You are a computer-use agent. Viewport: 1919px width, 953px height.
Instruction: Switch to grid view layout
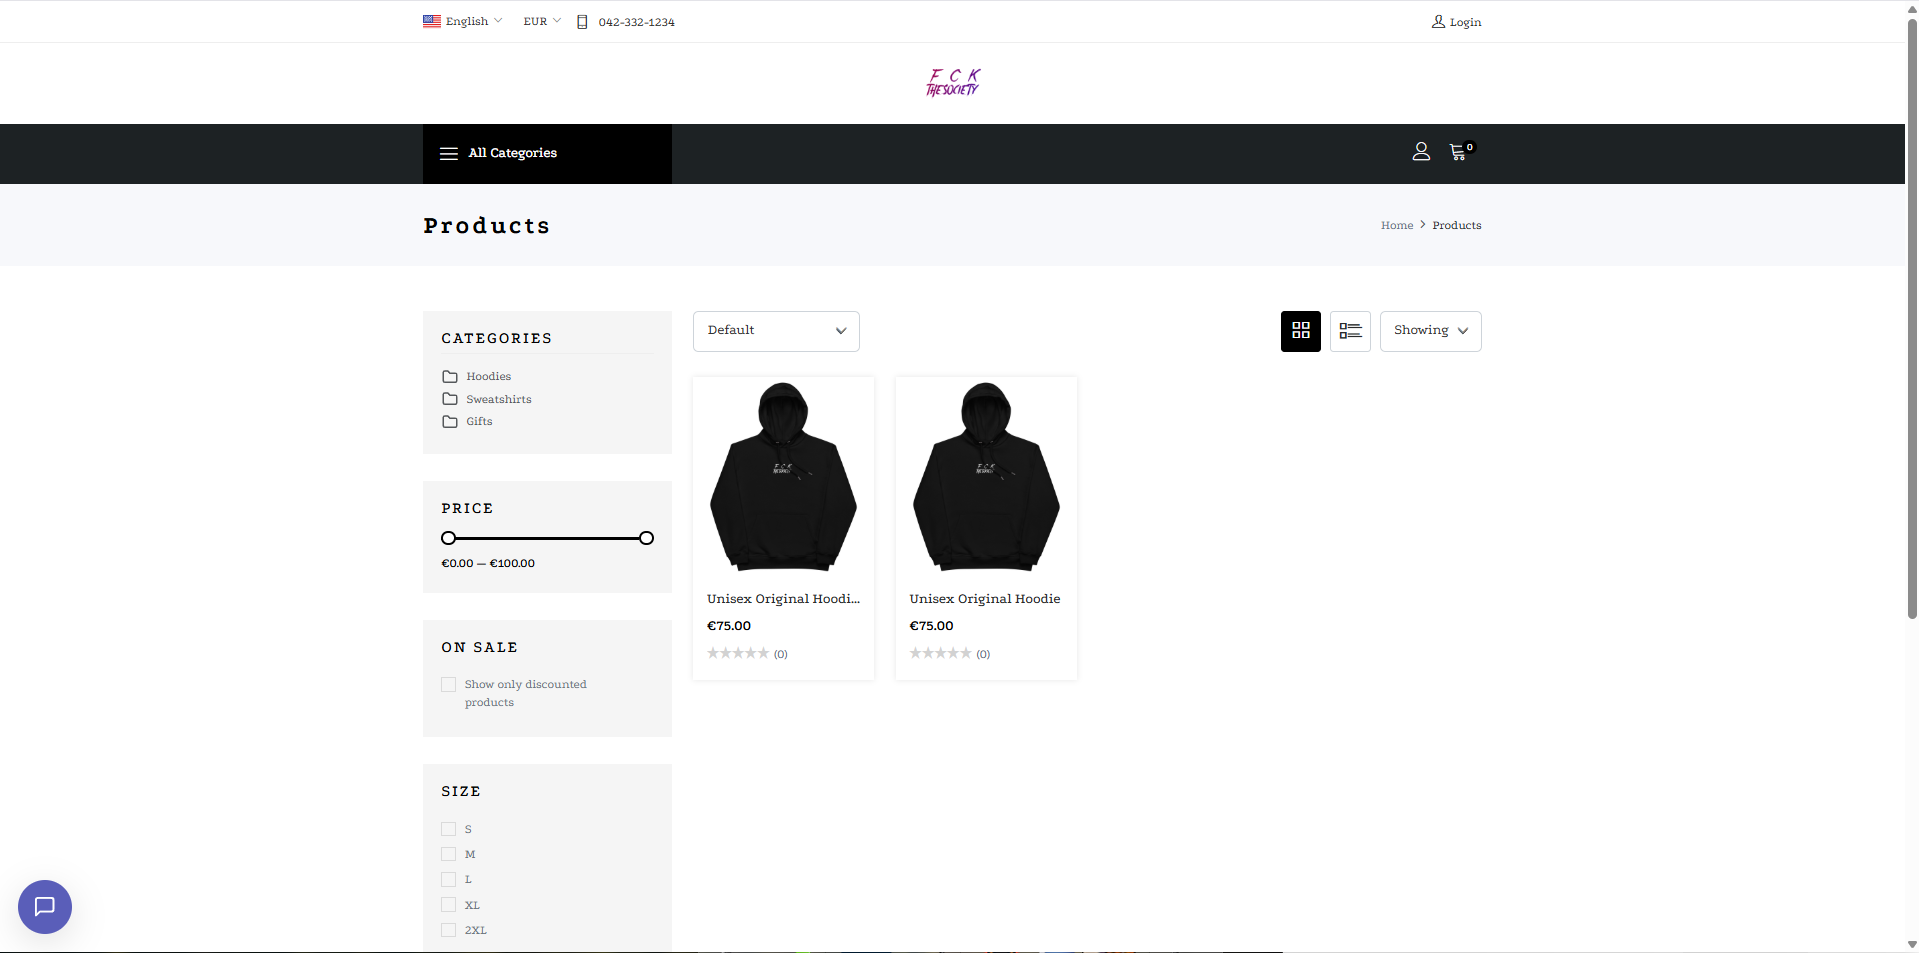click(x=1300, y=331)
